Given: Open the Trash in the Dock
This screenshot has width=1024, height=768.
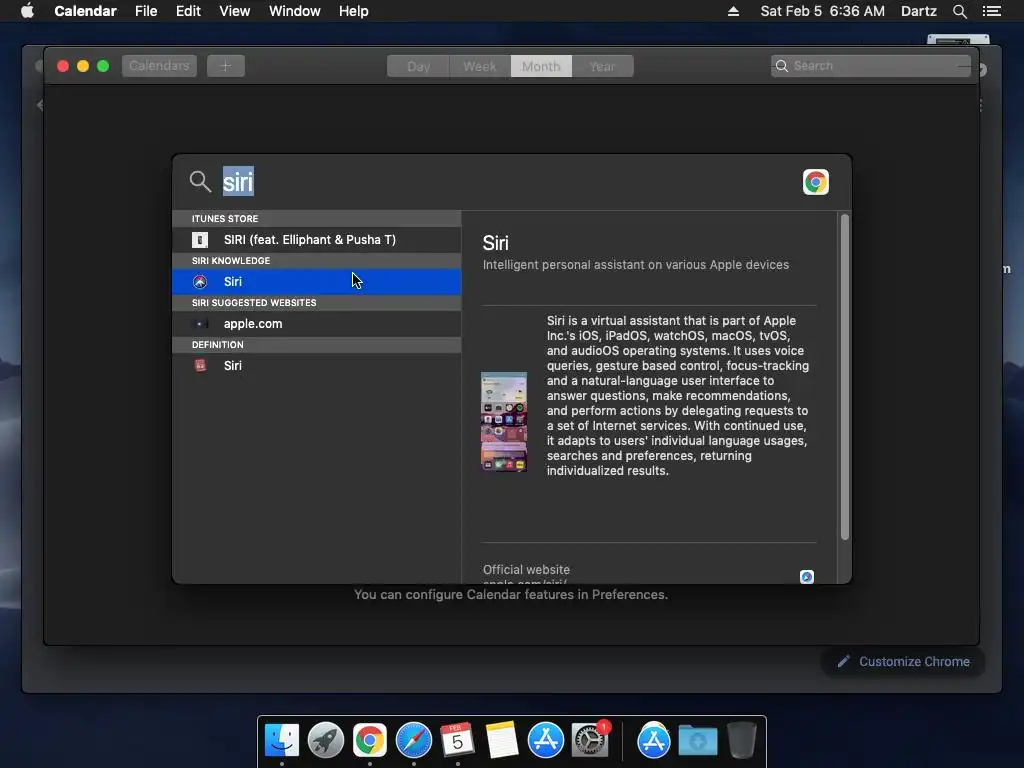Looking at the screenshot, I should click(741, 741).
